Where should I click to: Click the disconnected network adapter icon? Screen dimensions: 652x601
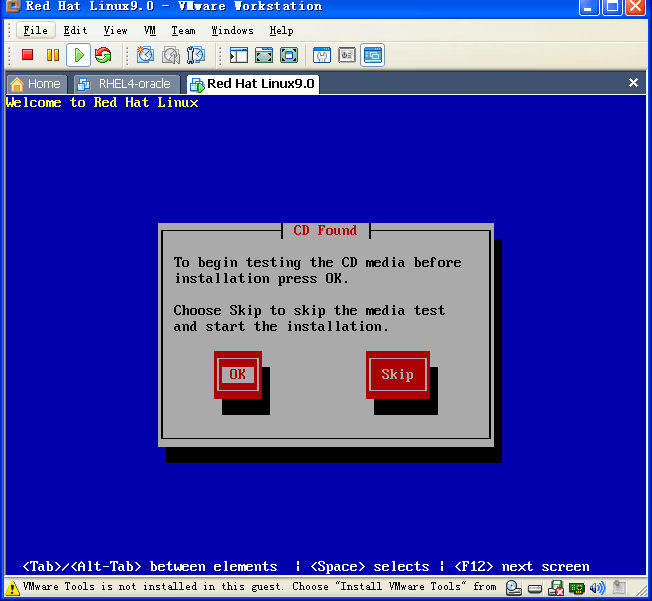click(x=556, y=588)
